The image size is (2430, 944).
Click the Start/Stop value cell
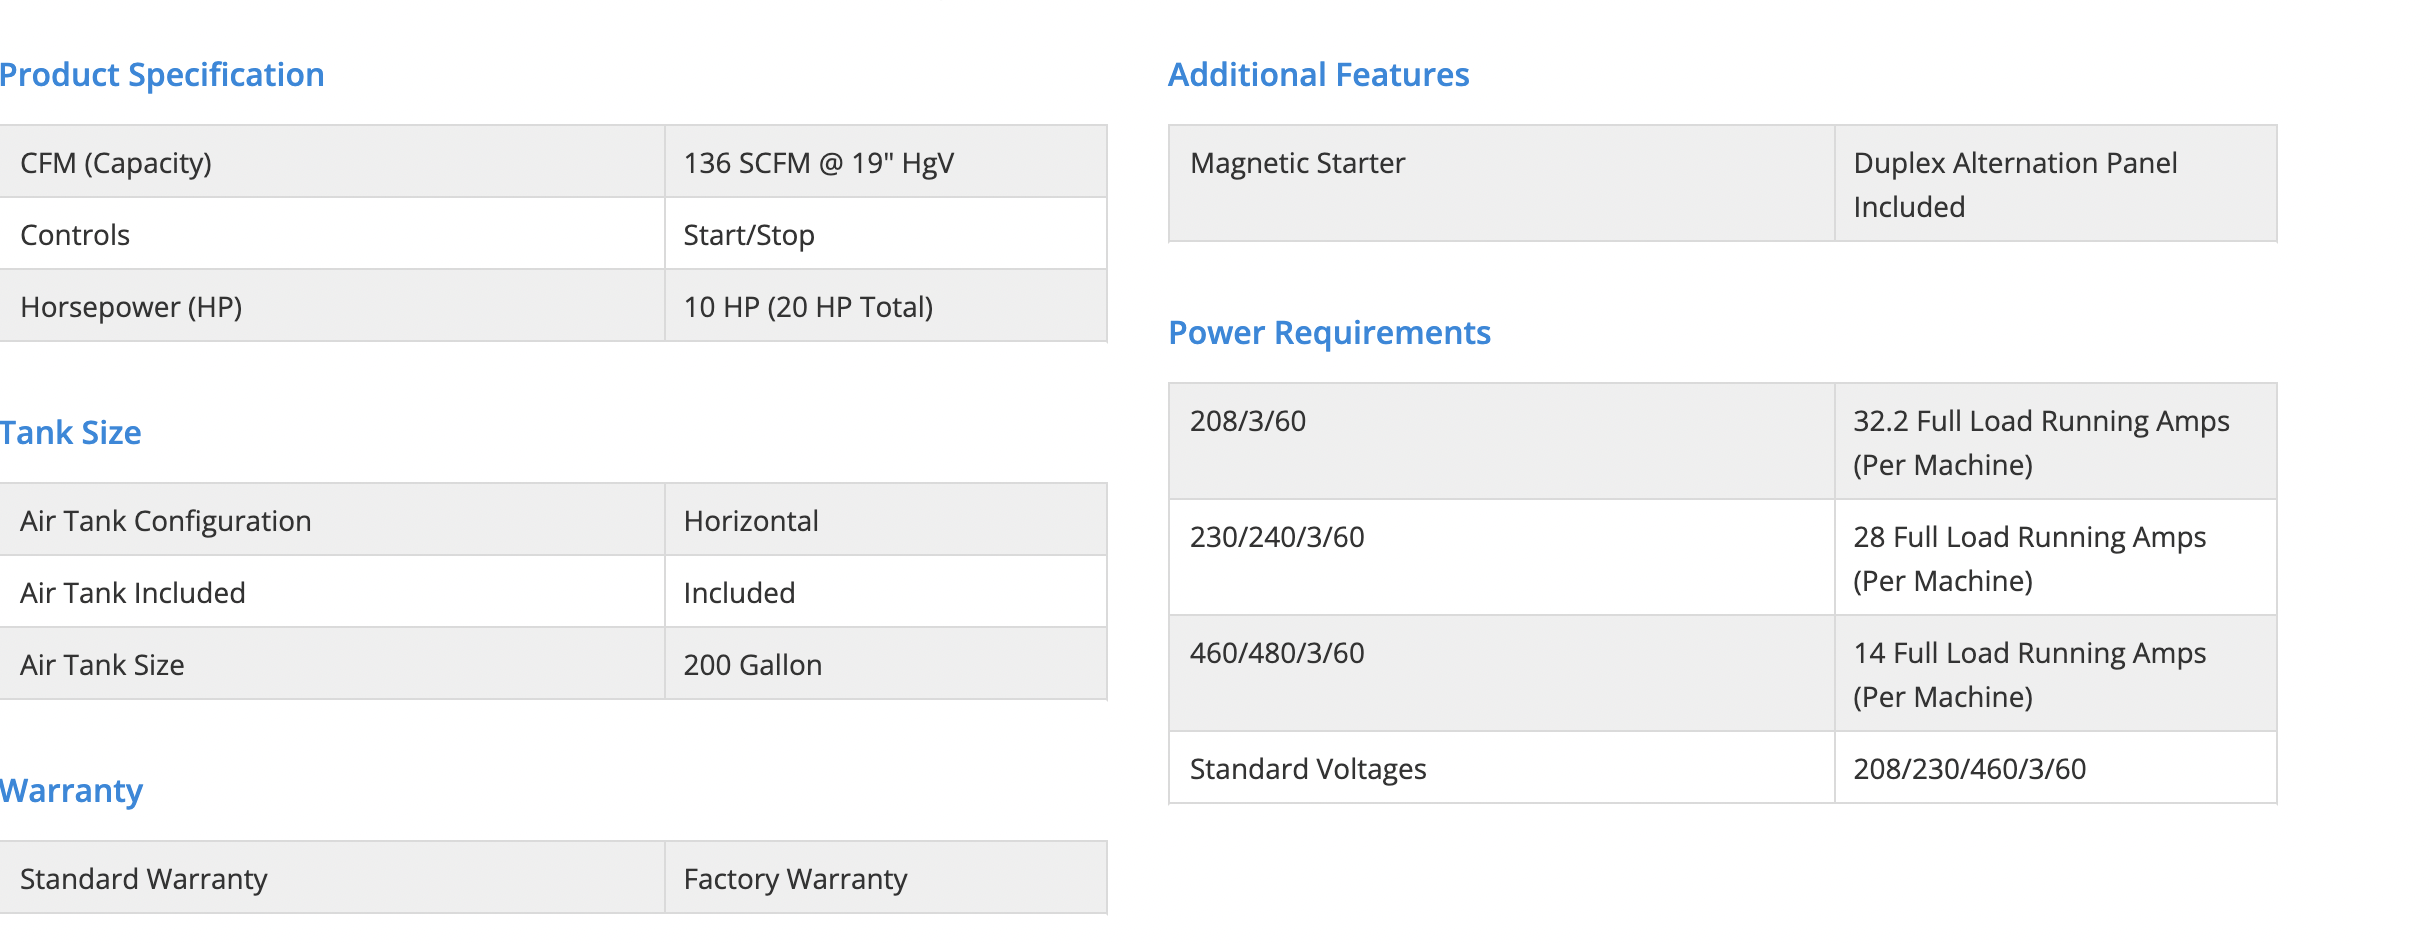pyautogui.click(x=748, y=235)
